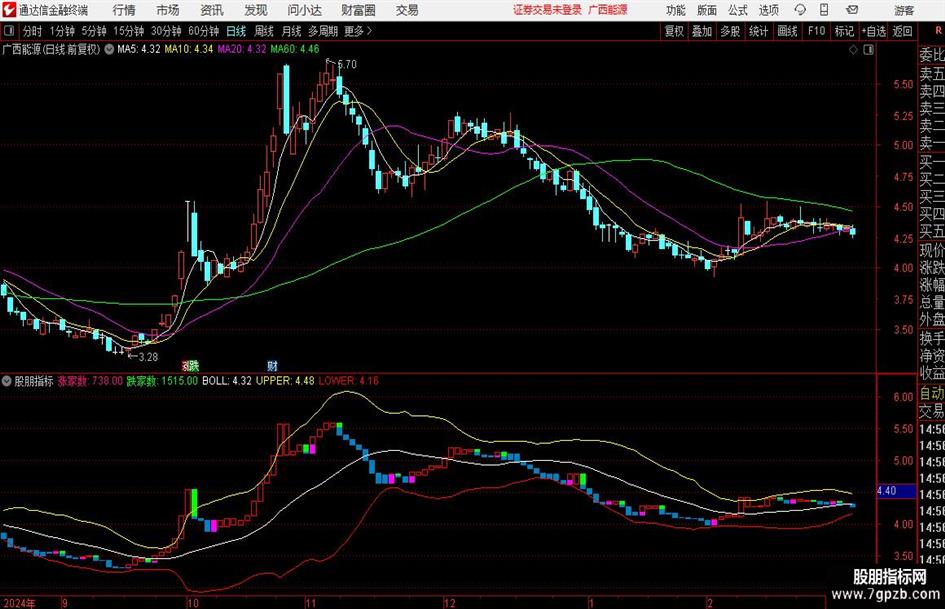Screen dimensions: 945x609
Task: Click the 股朋指标 indicator name
Action: [x=34, y=381]
